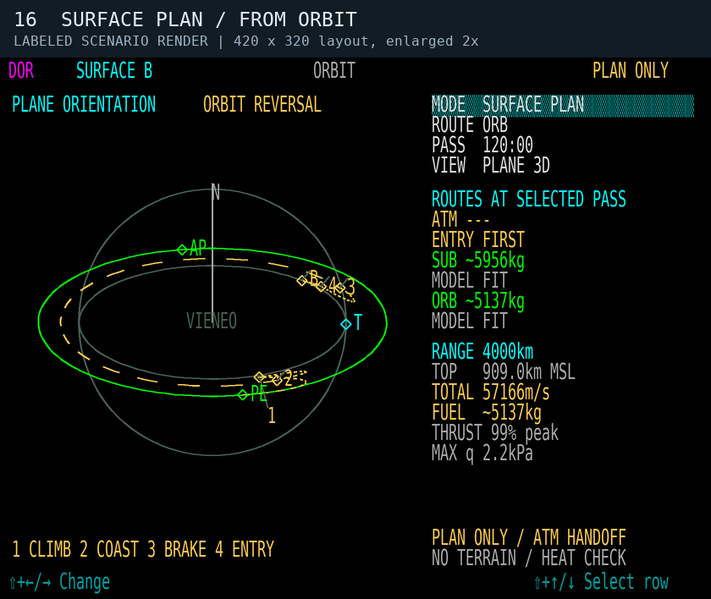Screen dimensions: 711x599
Task: Select the PASS 120:00 row
Action: tap(482, 145)
